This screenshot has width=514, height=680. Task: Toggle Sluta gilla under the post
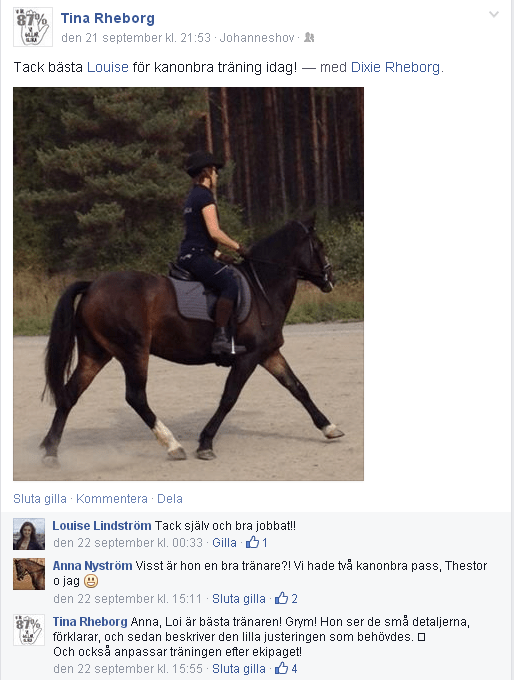40,499
